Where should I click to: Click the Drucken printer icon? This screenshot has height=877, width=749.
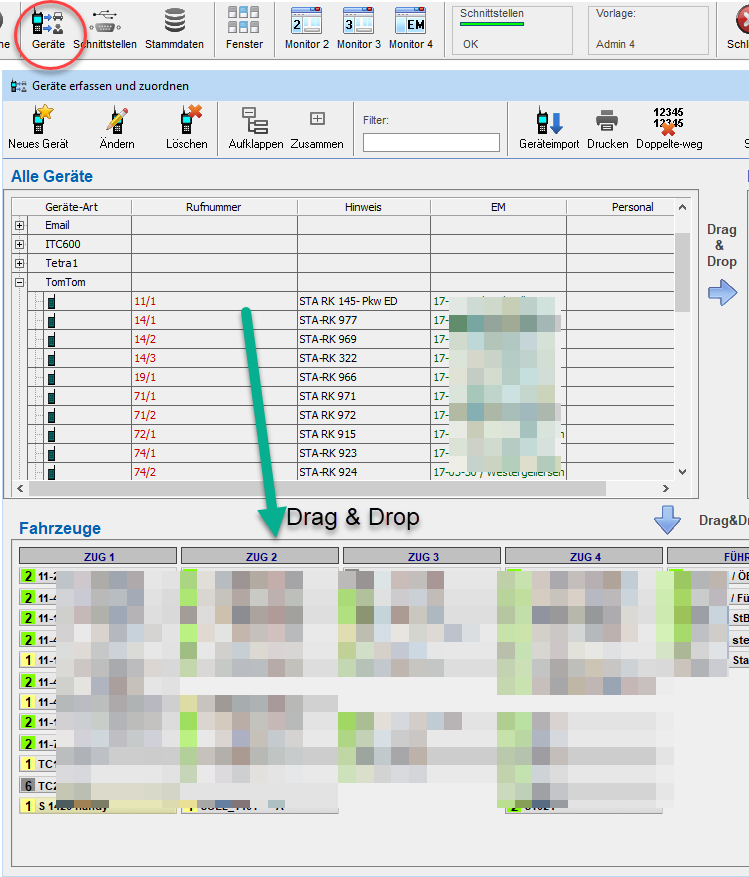point(607,127)
